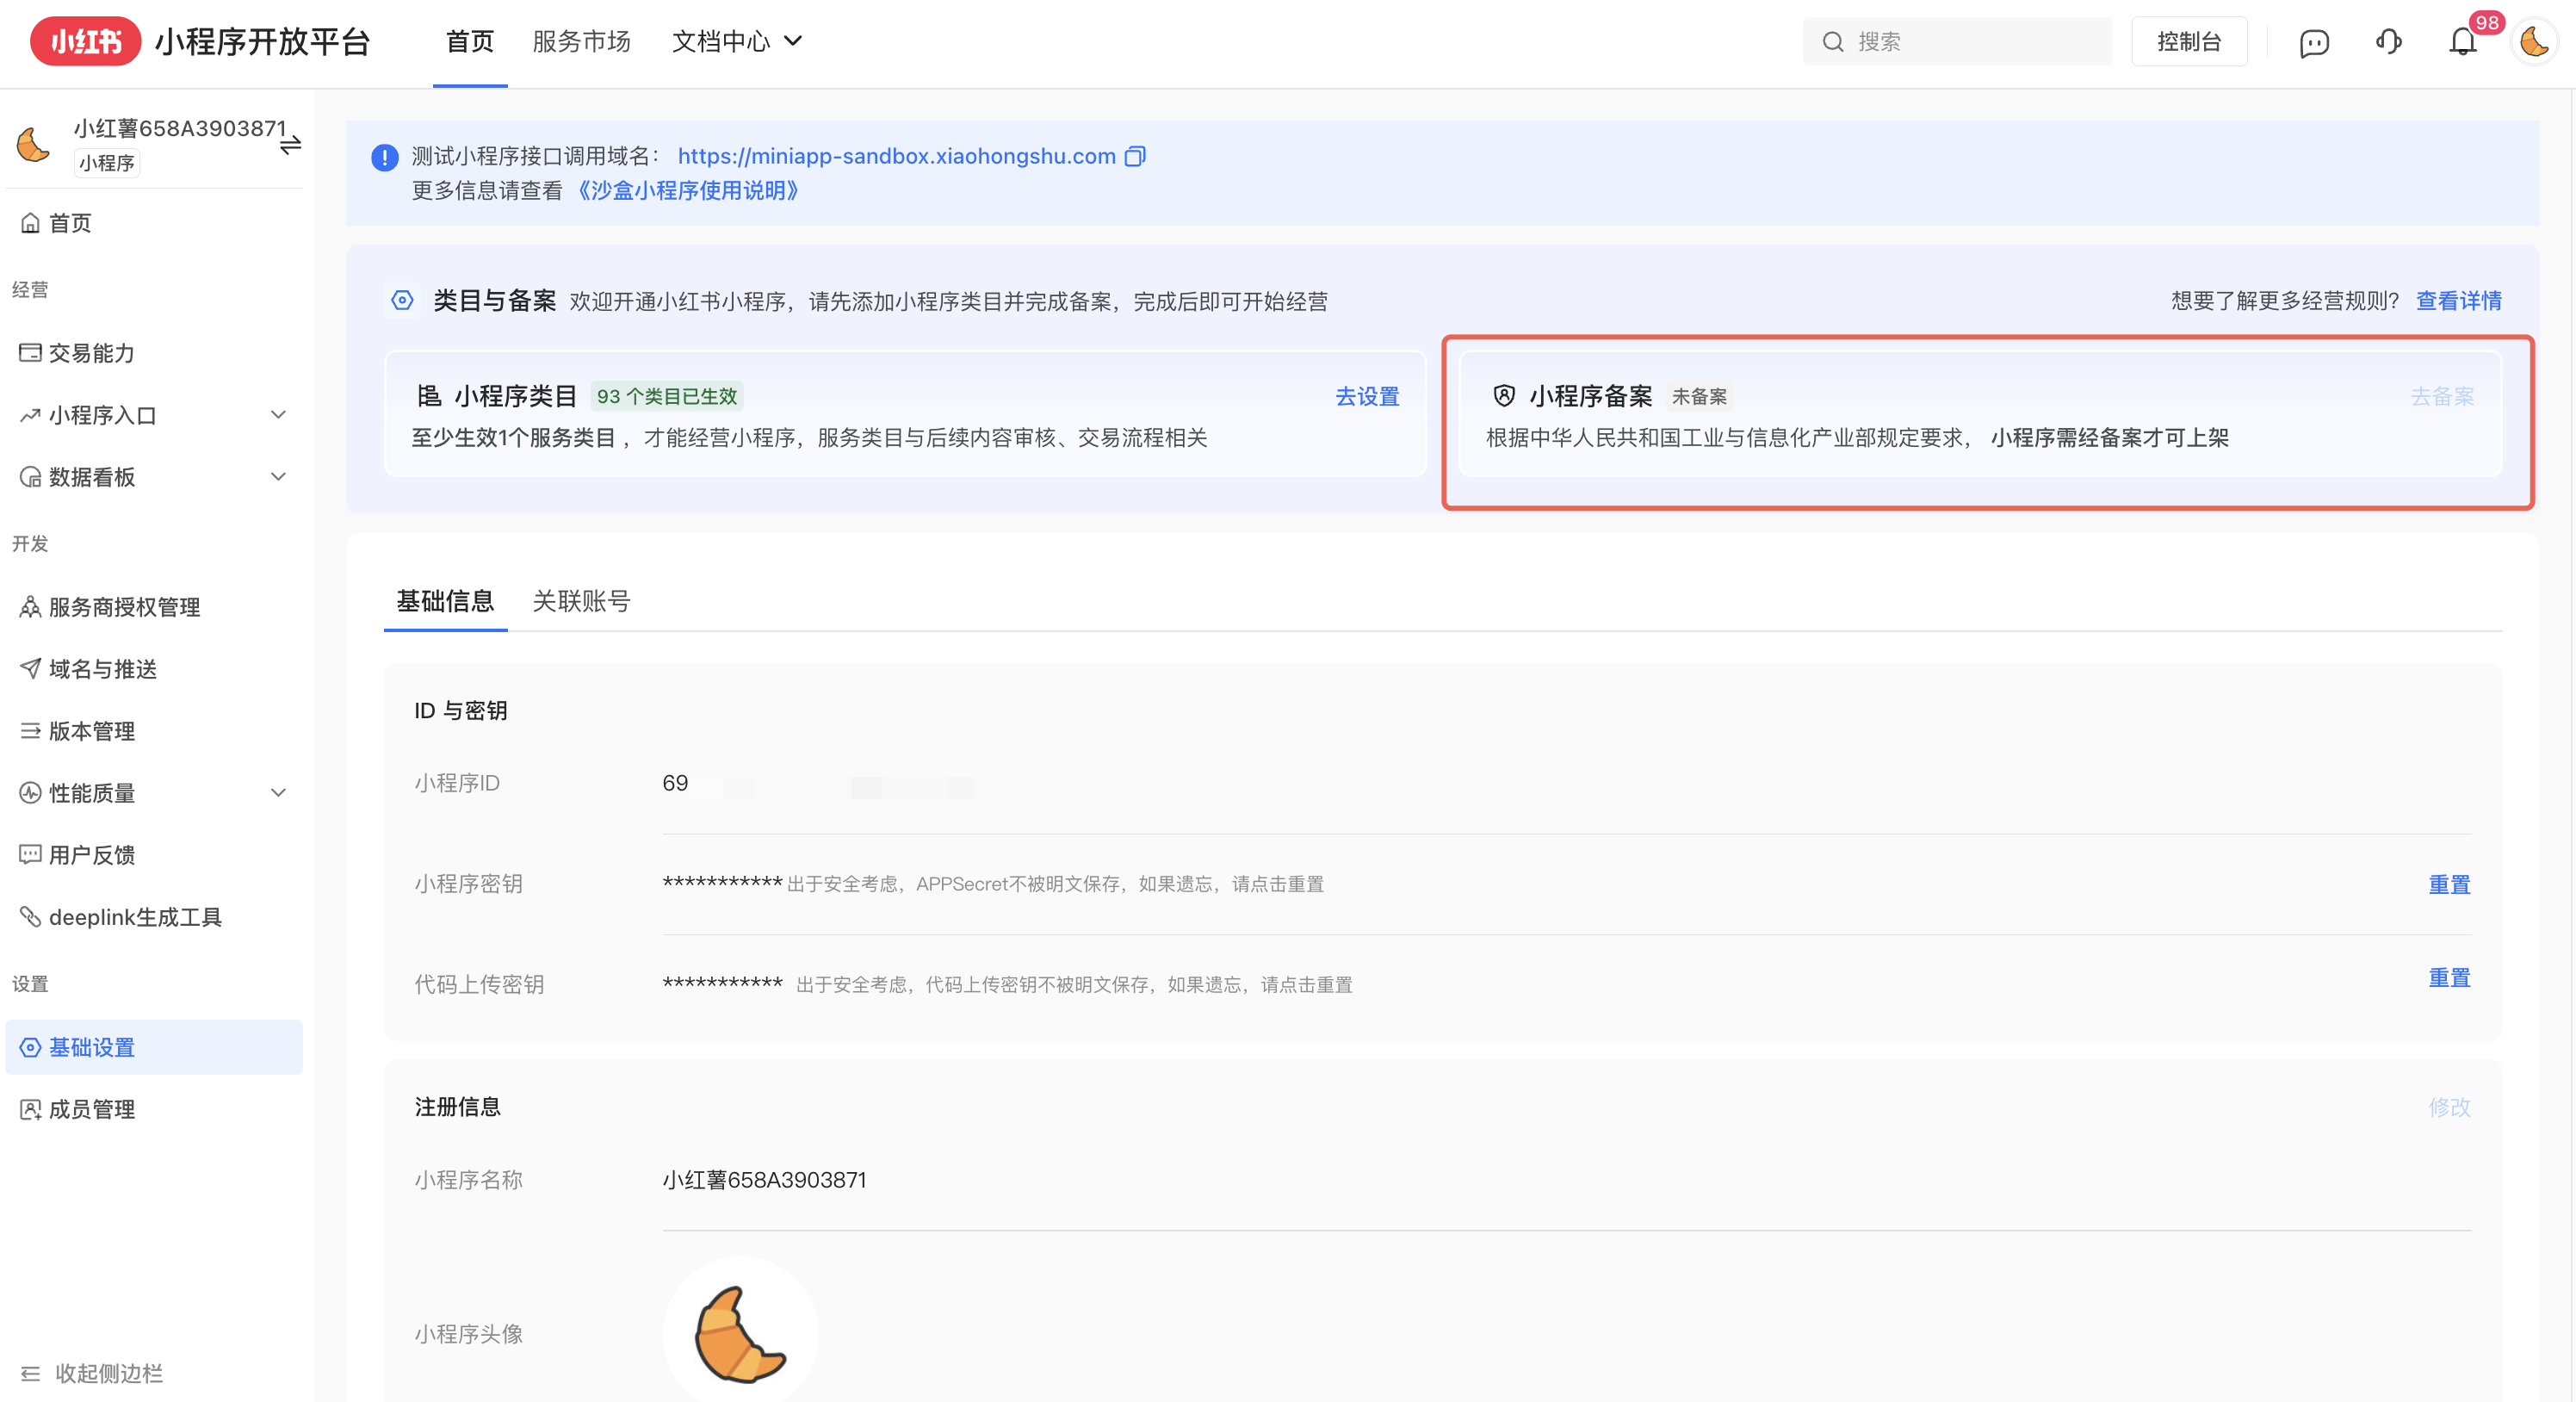Viewport: 2576px width, 1402px height.
Task: Click the 控制台 button
Action: tap(2188, 42)
